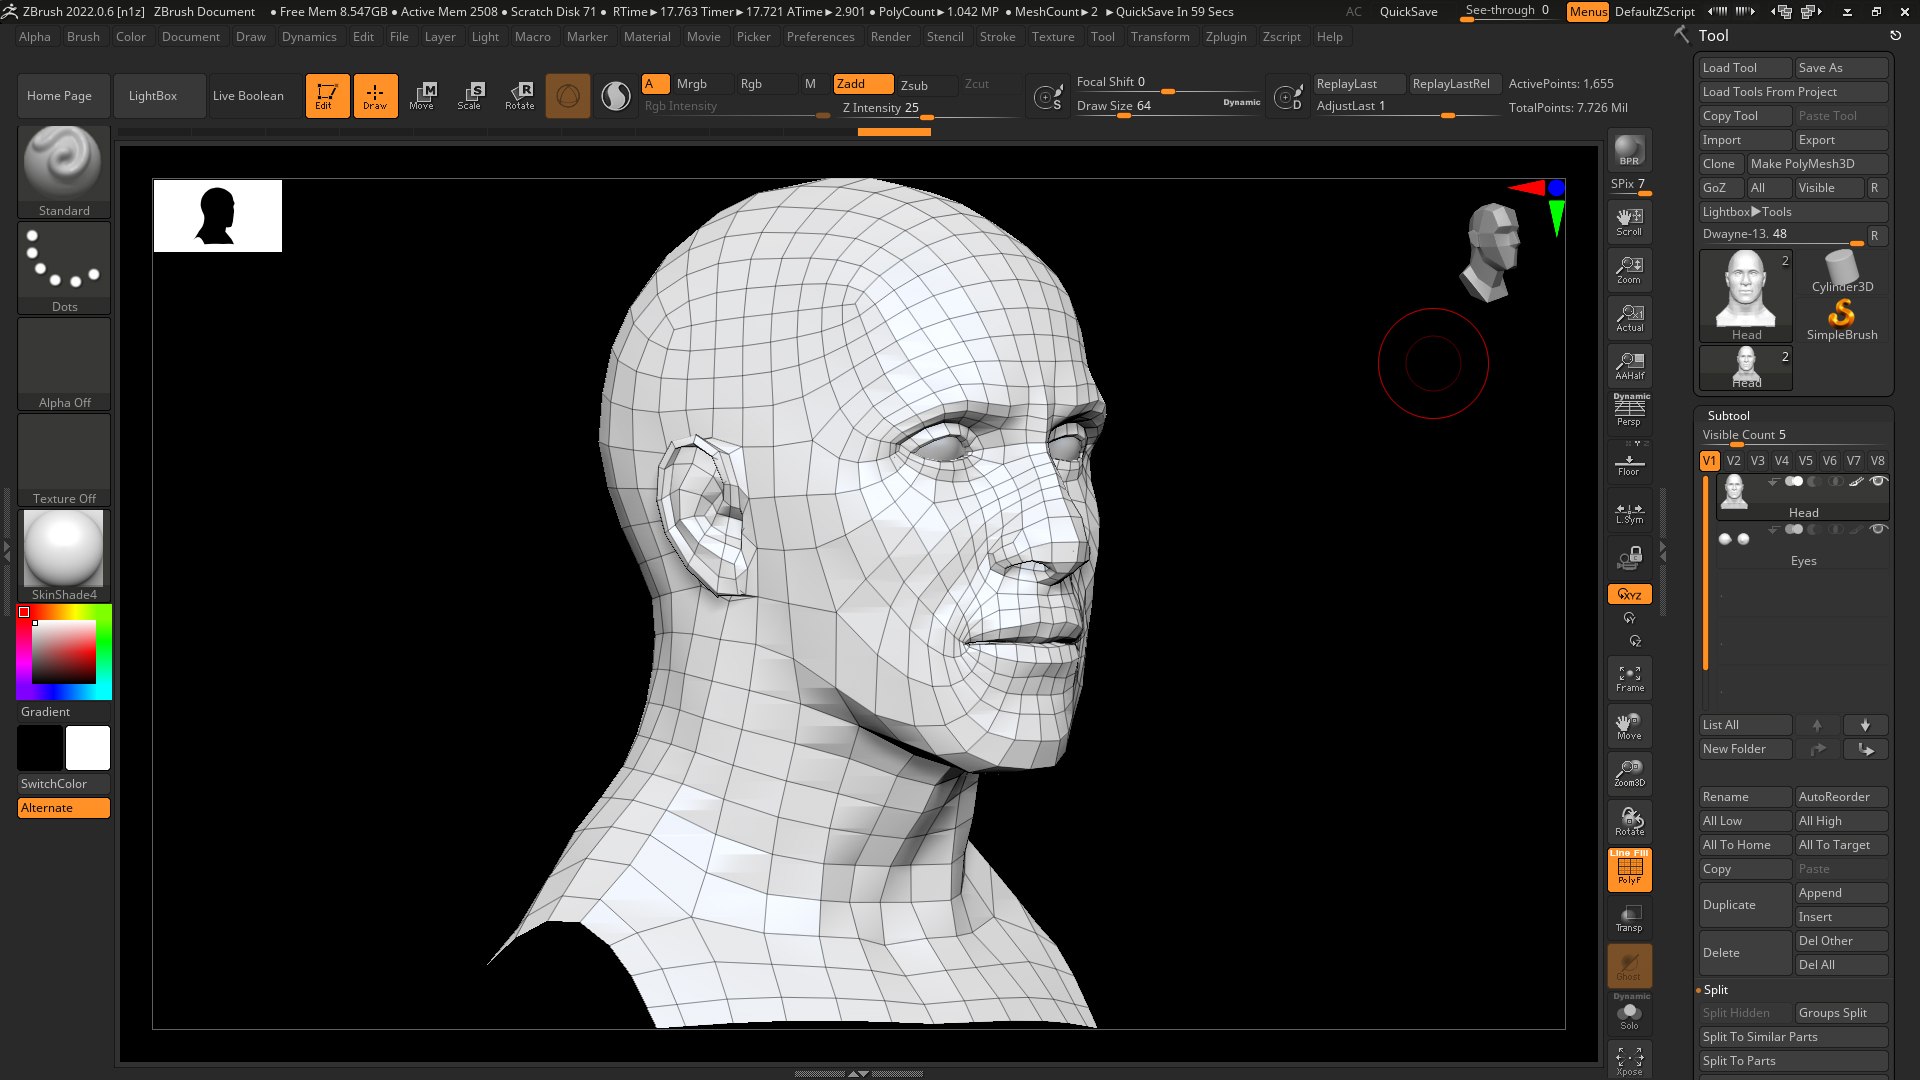Collapse the Subtool section
Image resolution: width=1920 pixels, height=1080 pixels.
(x=1728, y=415)
